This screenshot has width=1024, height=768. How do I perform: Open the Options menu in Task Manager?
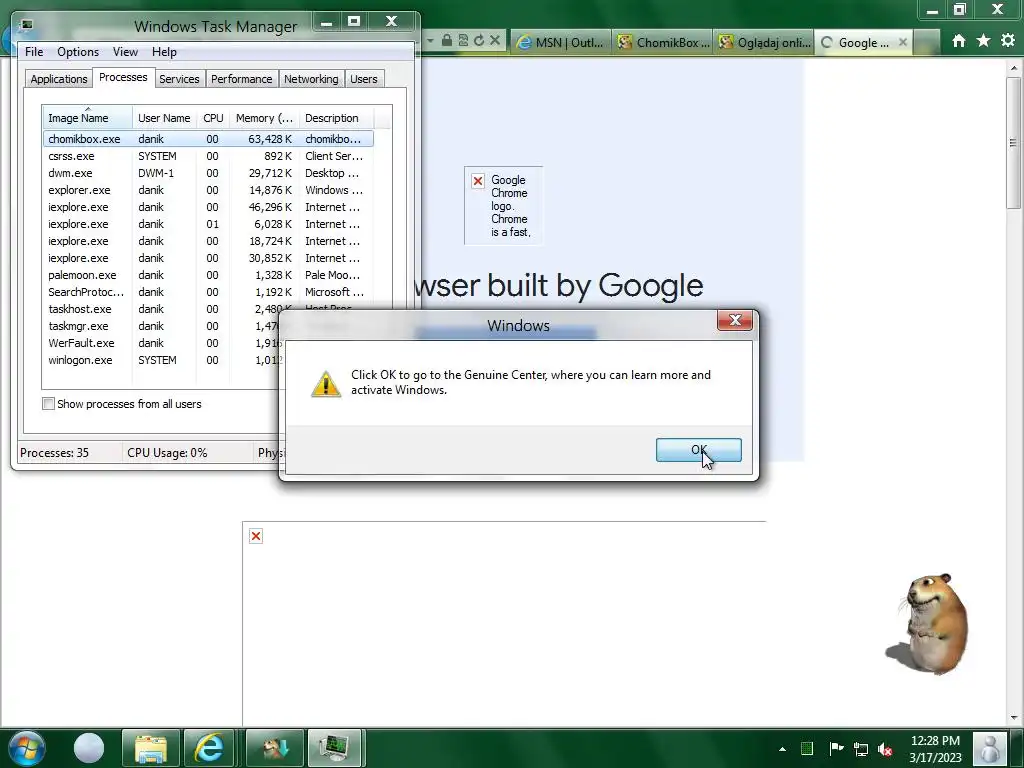78,52
